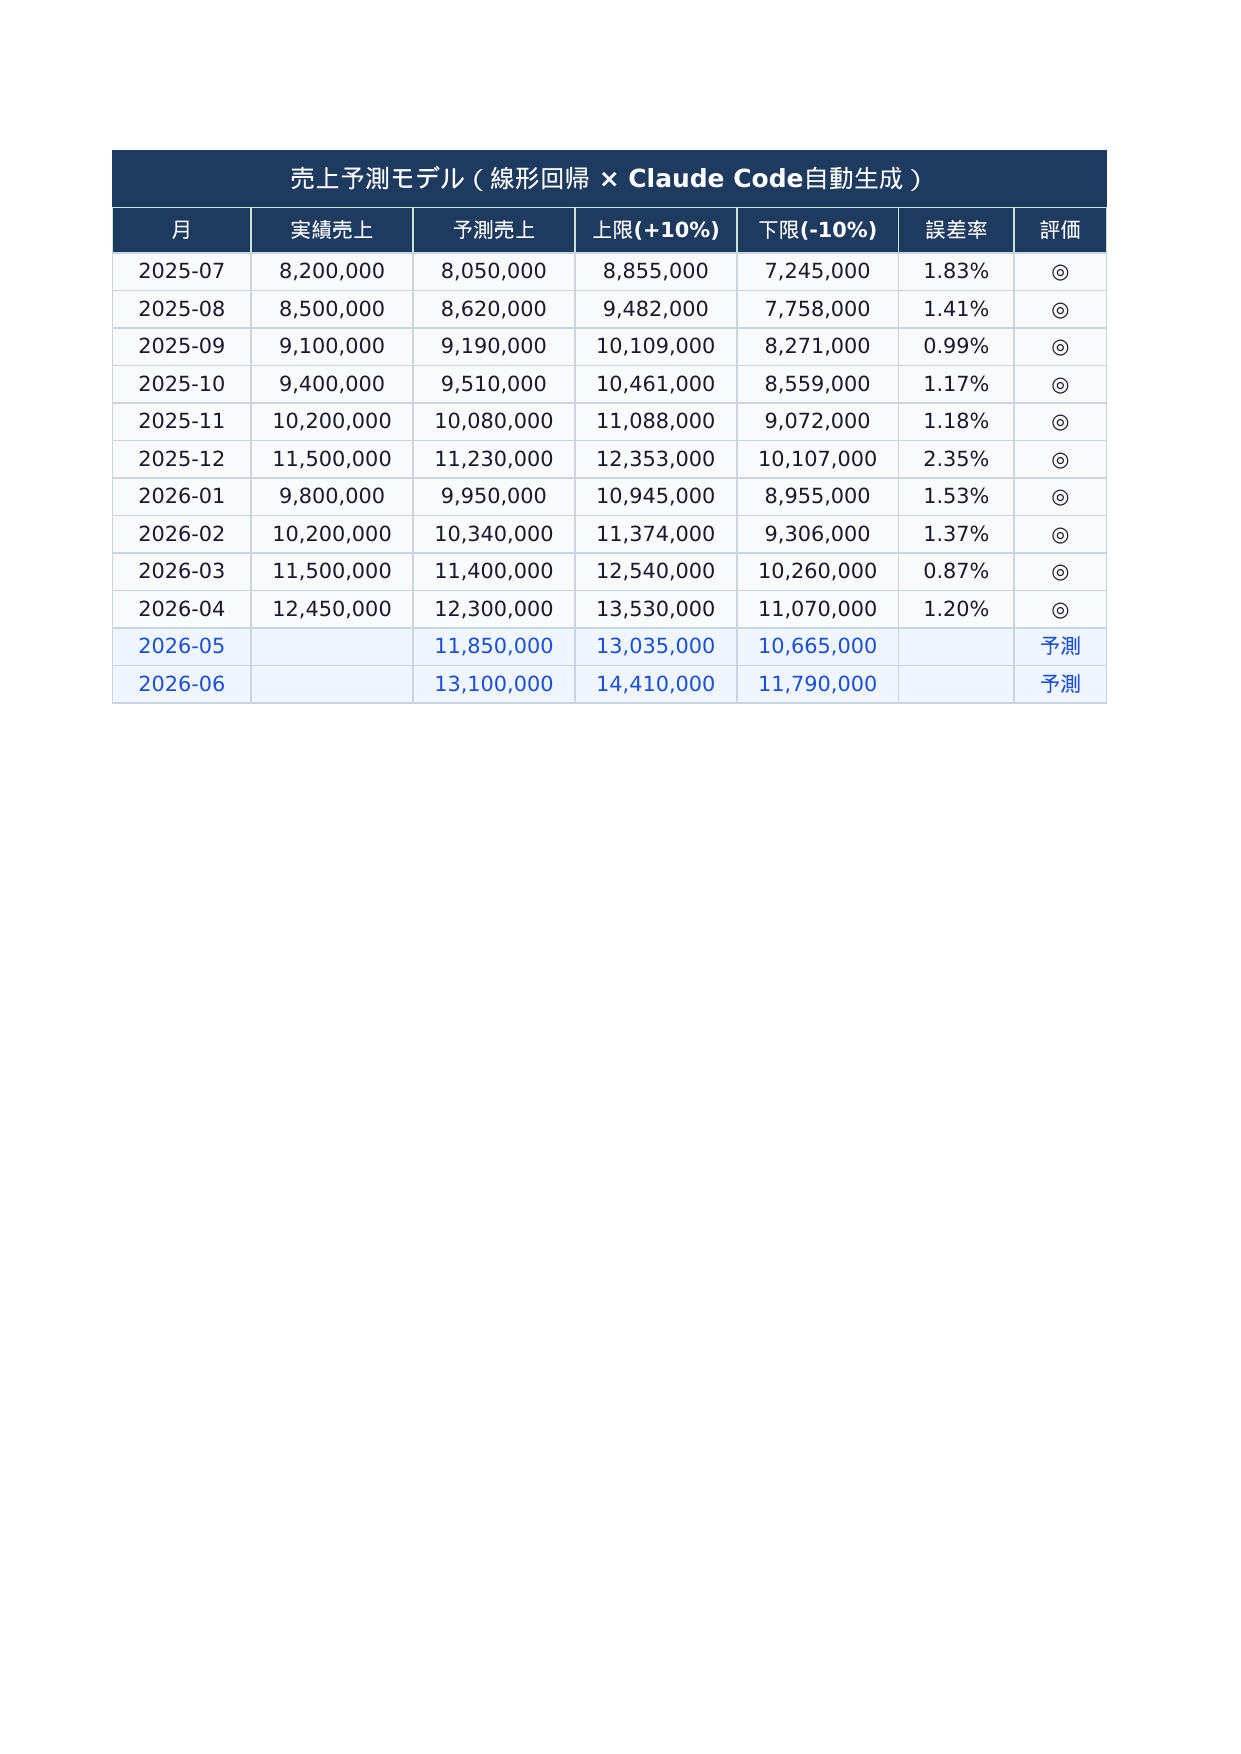Screen dimensions: 1241x1754
Task: Click the 予測 label in the 2026-06 row
Action: [1060, 684]
